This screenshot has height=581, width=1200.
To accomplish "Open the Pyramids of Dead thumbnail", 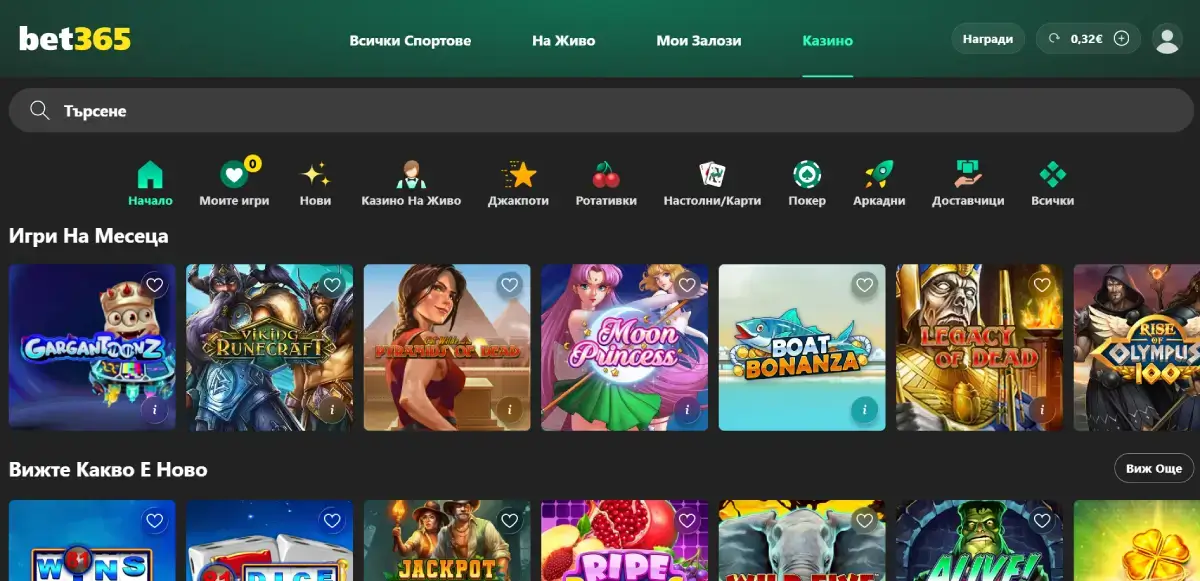I will (x=447, y=347).
